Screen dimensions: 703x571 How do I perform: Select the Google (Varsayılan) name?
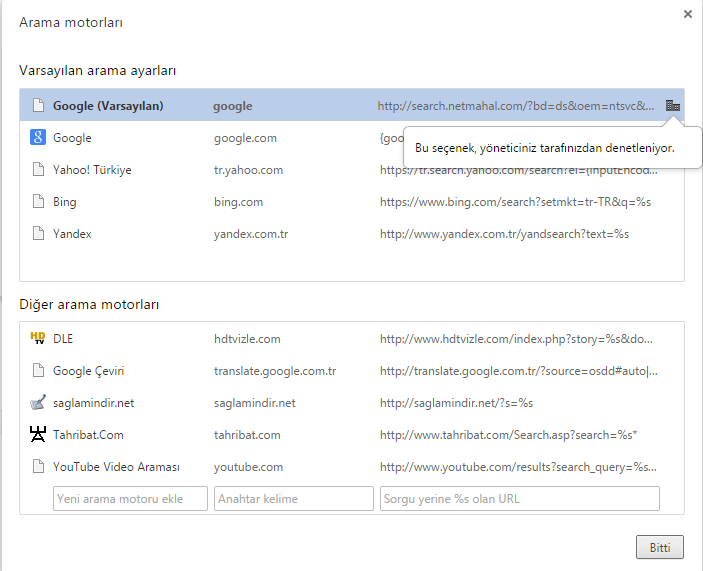coord(108,106)
